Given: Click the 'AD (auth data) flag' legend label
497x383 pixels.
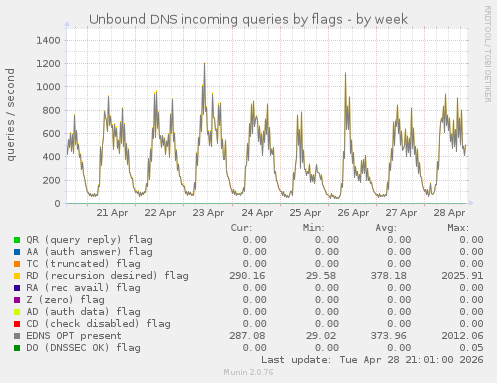Looking at the screenshot, I should coord(83,312).
